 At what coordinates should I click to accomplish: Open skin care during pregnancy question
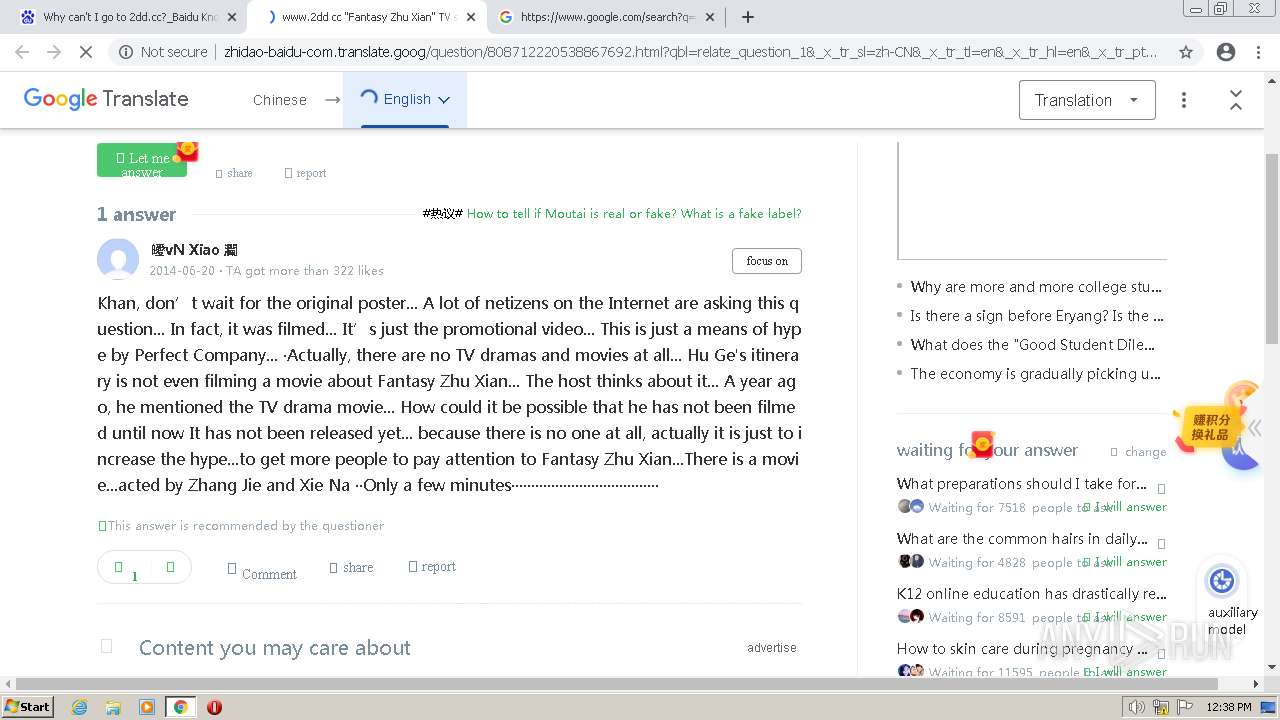pos(1022,649)
